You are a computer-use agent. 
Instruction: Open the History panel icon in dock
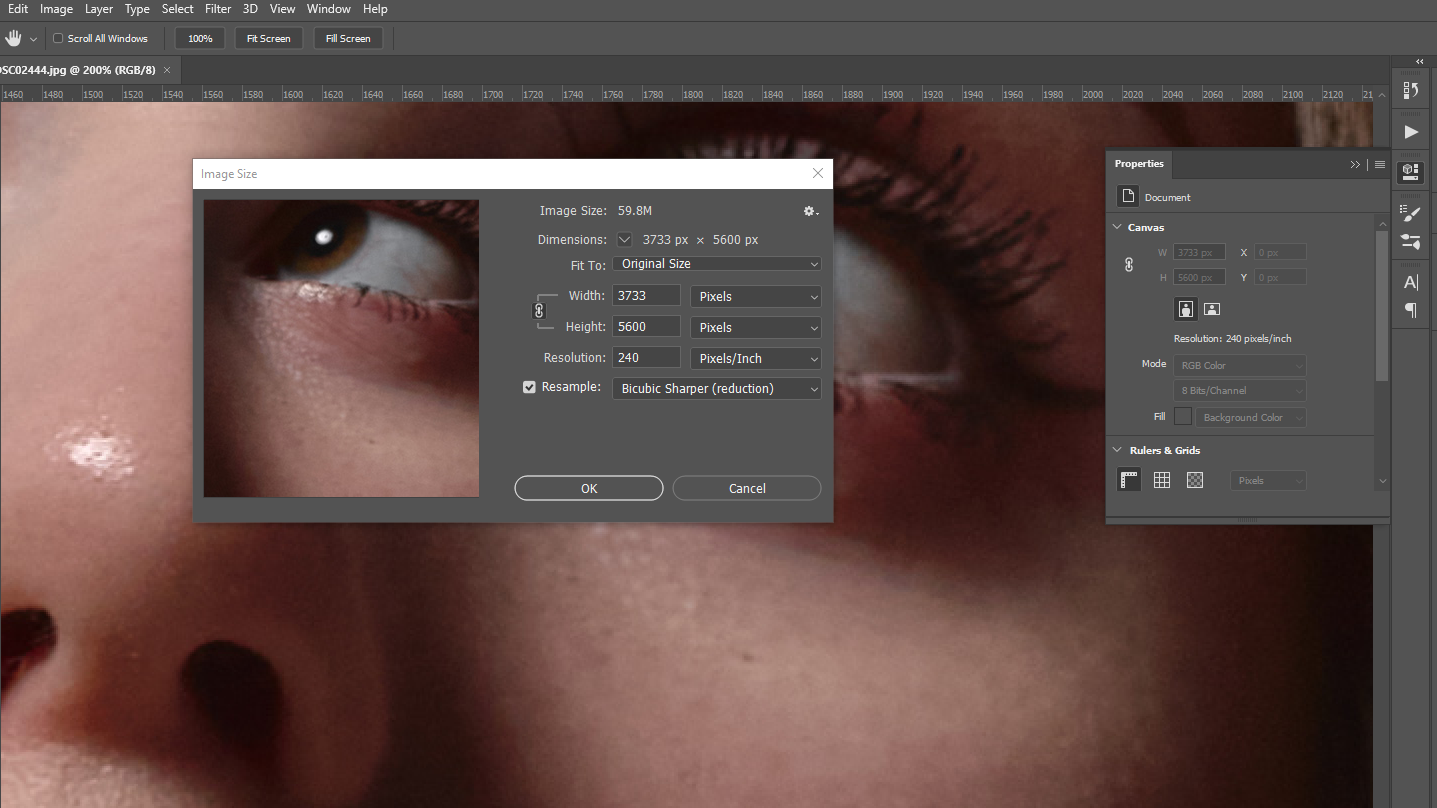click(x=1411, y=90)
